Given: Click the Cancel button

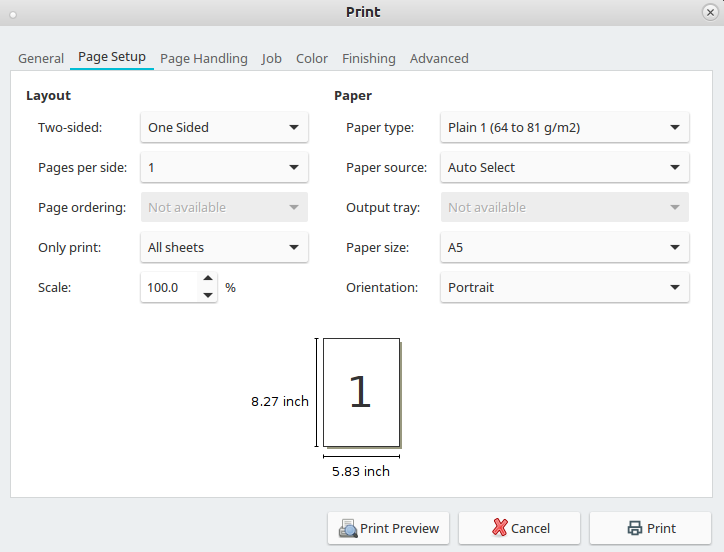Looking at the screenshot, I should tap(519, 528).
